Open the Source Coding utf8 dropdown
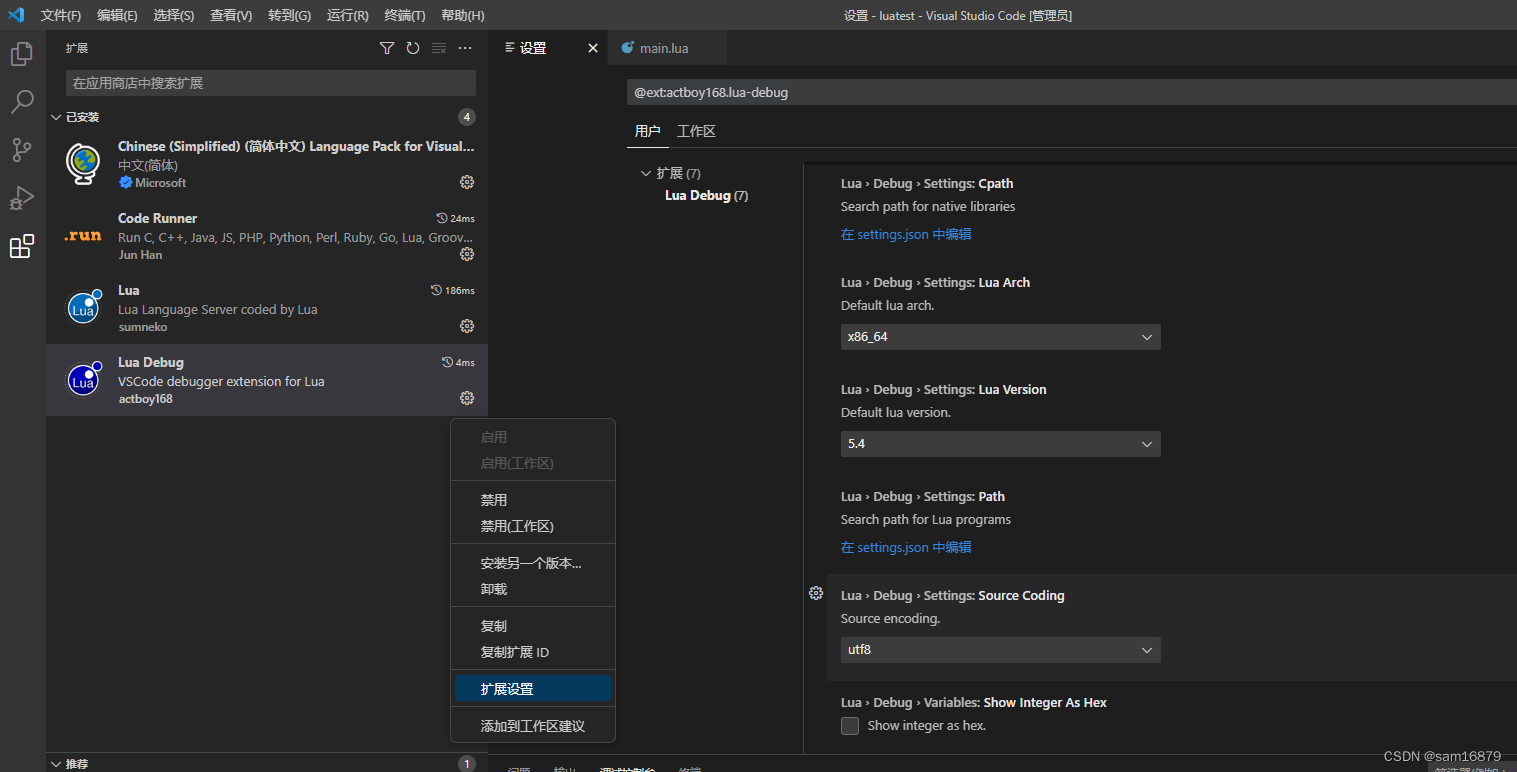The height and width of the screenshot is (772, 1517). pyautogui.click(x=1000, y=650)
